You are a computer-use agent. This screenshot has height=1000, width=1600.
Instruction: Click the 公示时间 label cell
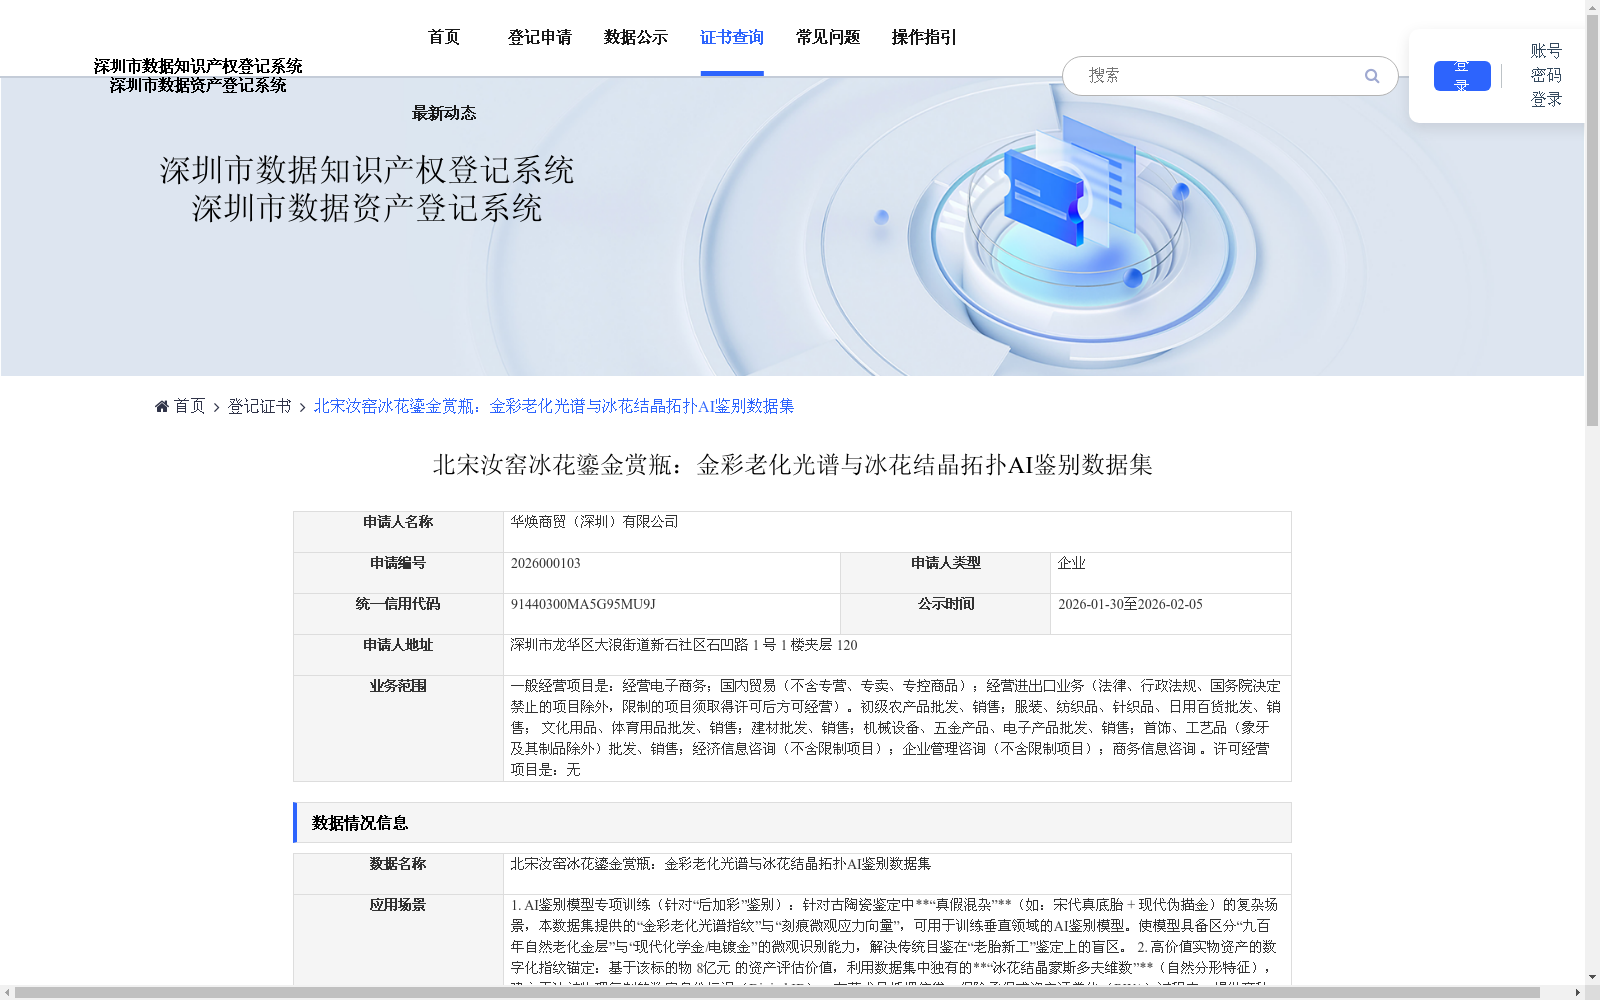(x=945, y=614)
